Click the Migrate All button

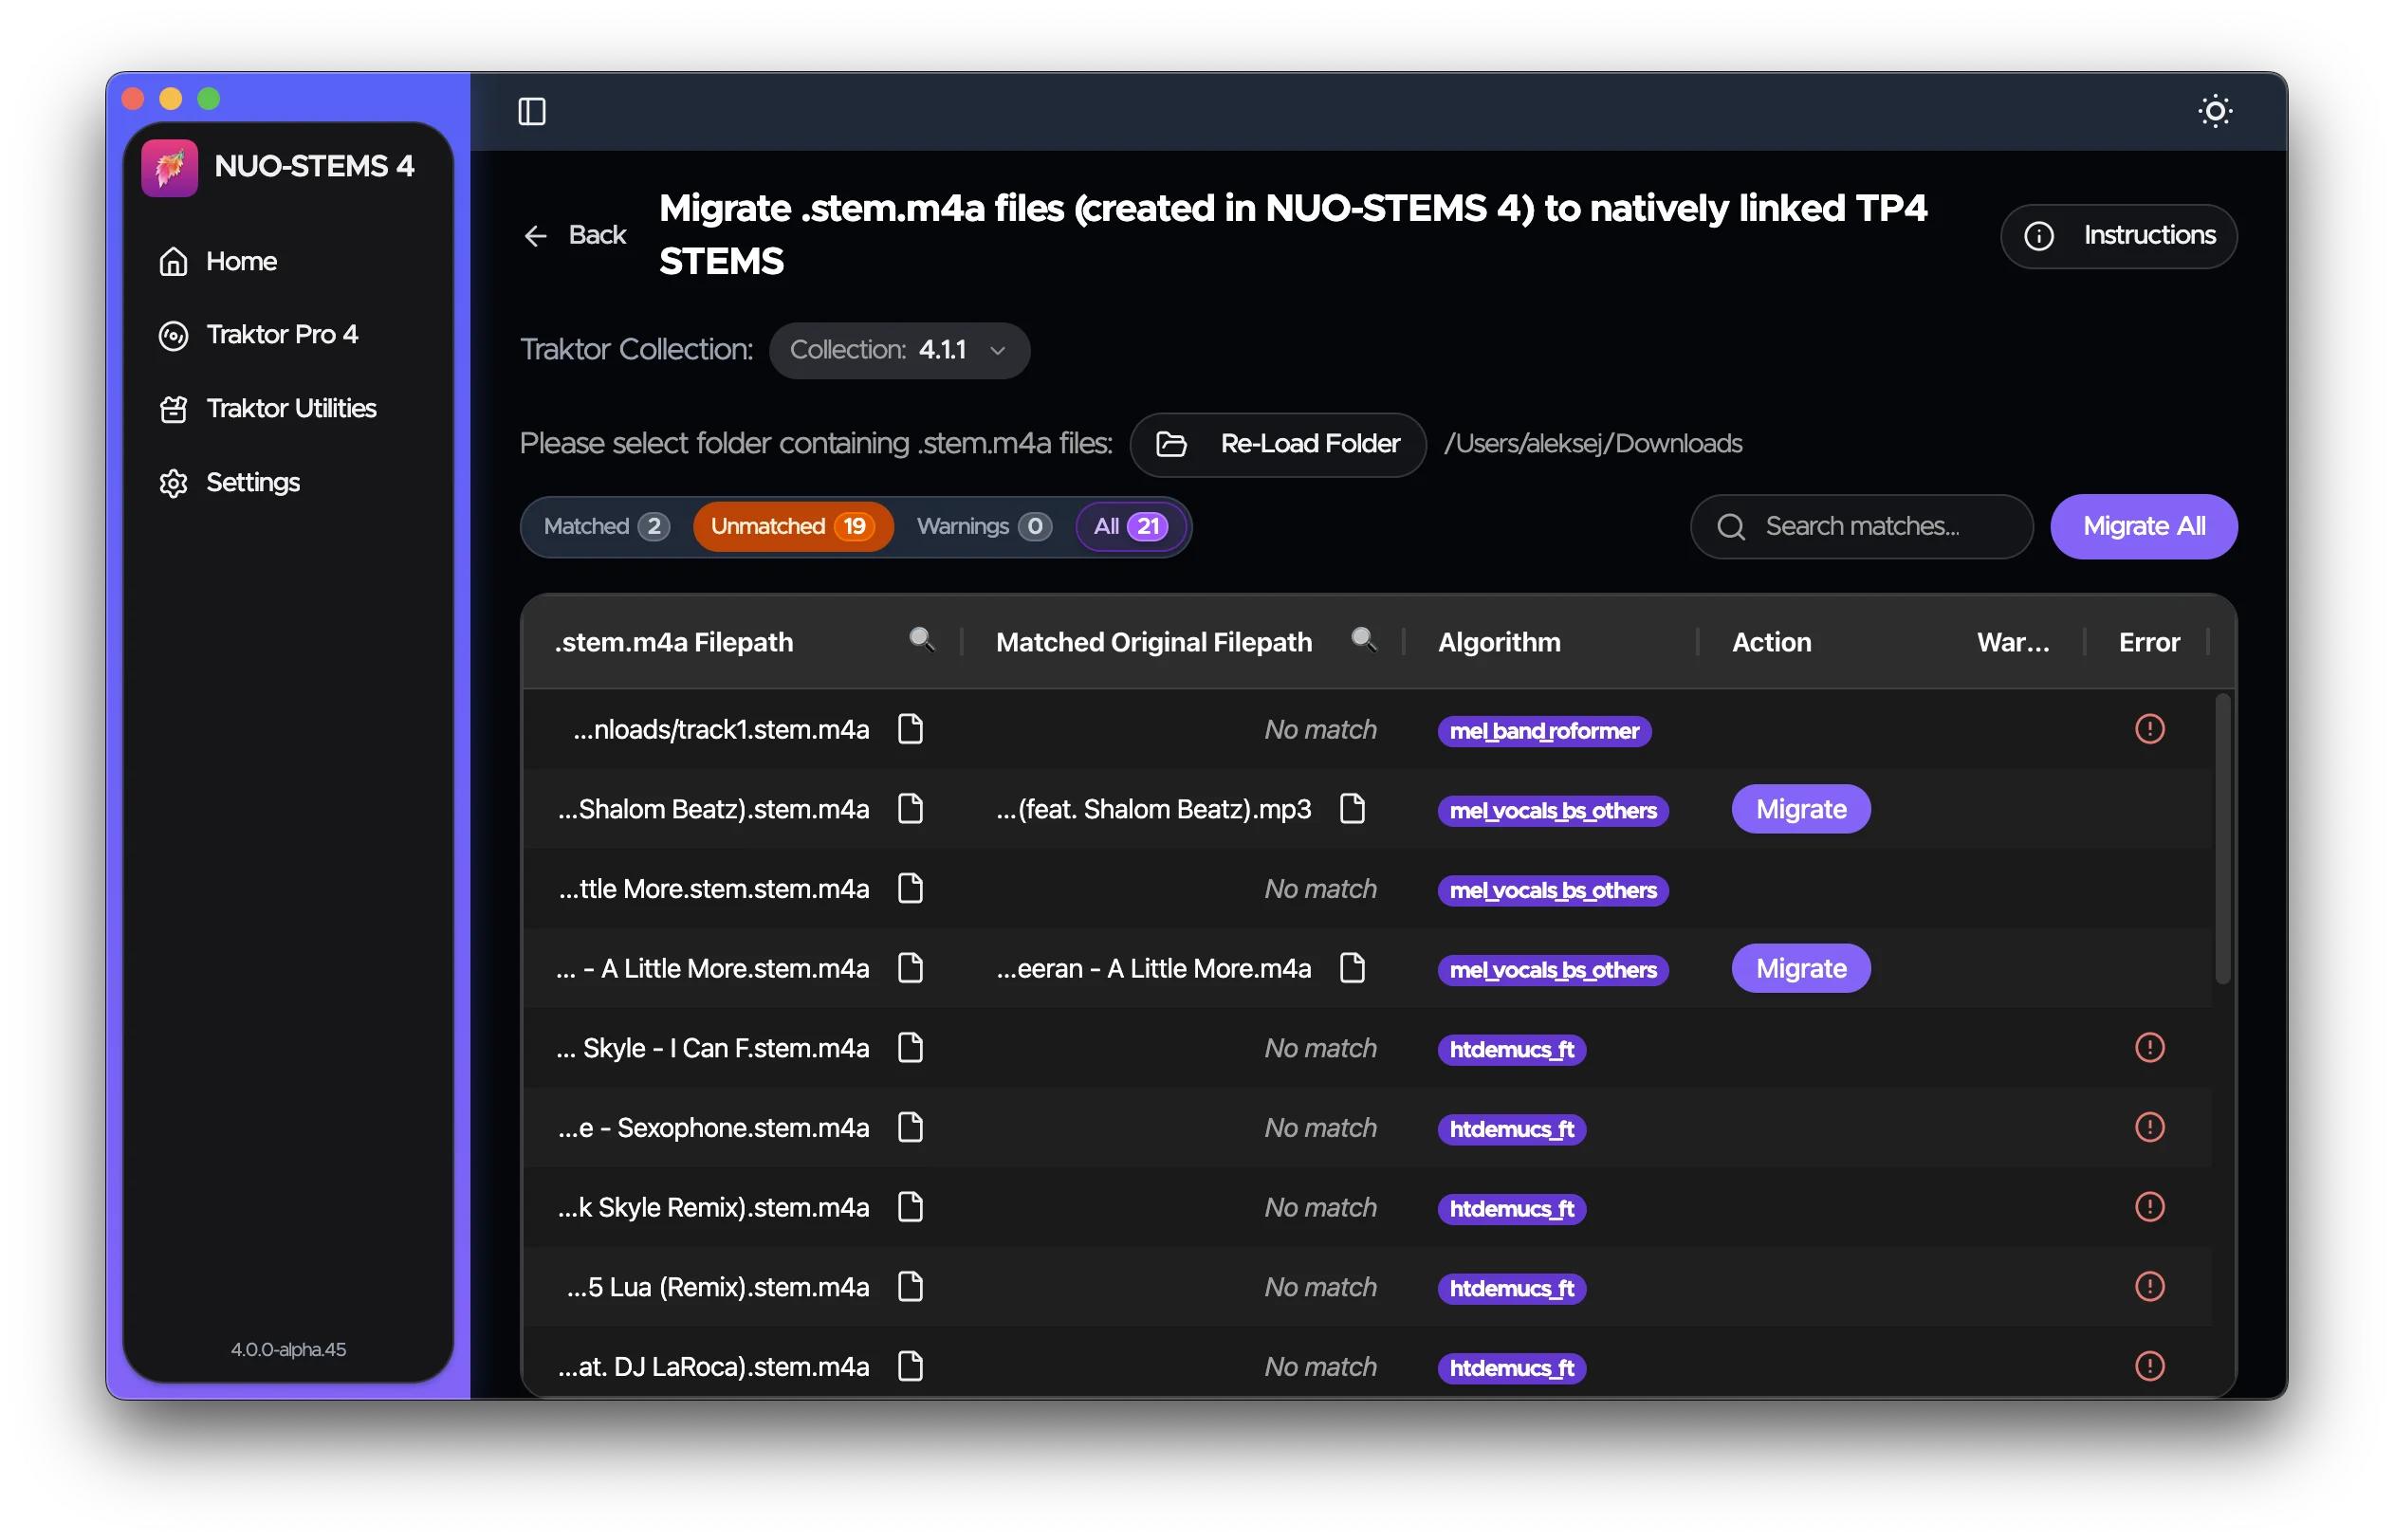click(x=2143, y=526)
